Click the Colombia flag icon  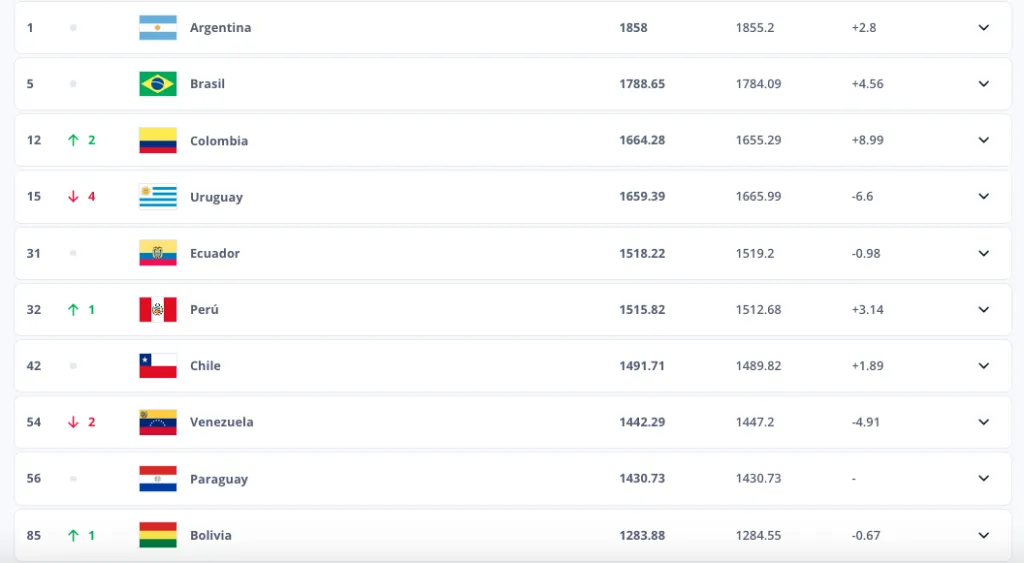[x=158, y=141]
